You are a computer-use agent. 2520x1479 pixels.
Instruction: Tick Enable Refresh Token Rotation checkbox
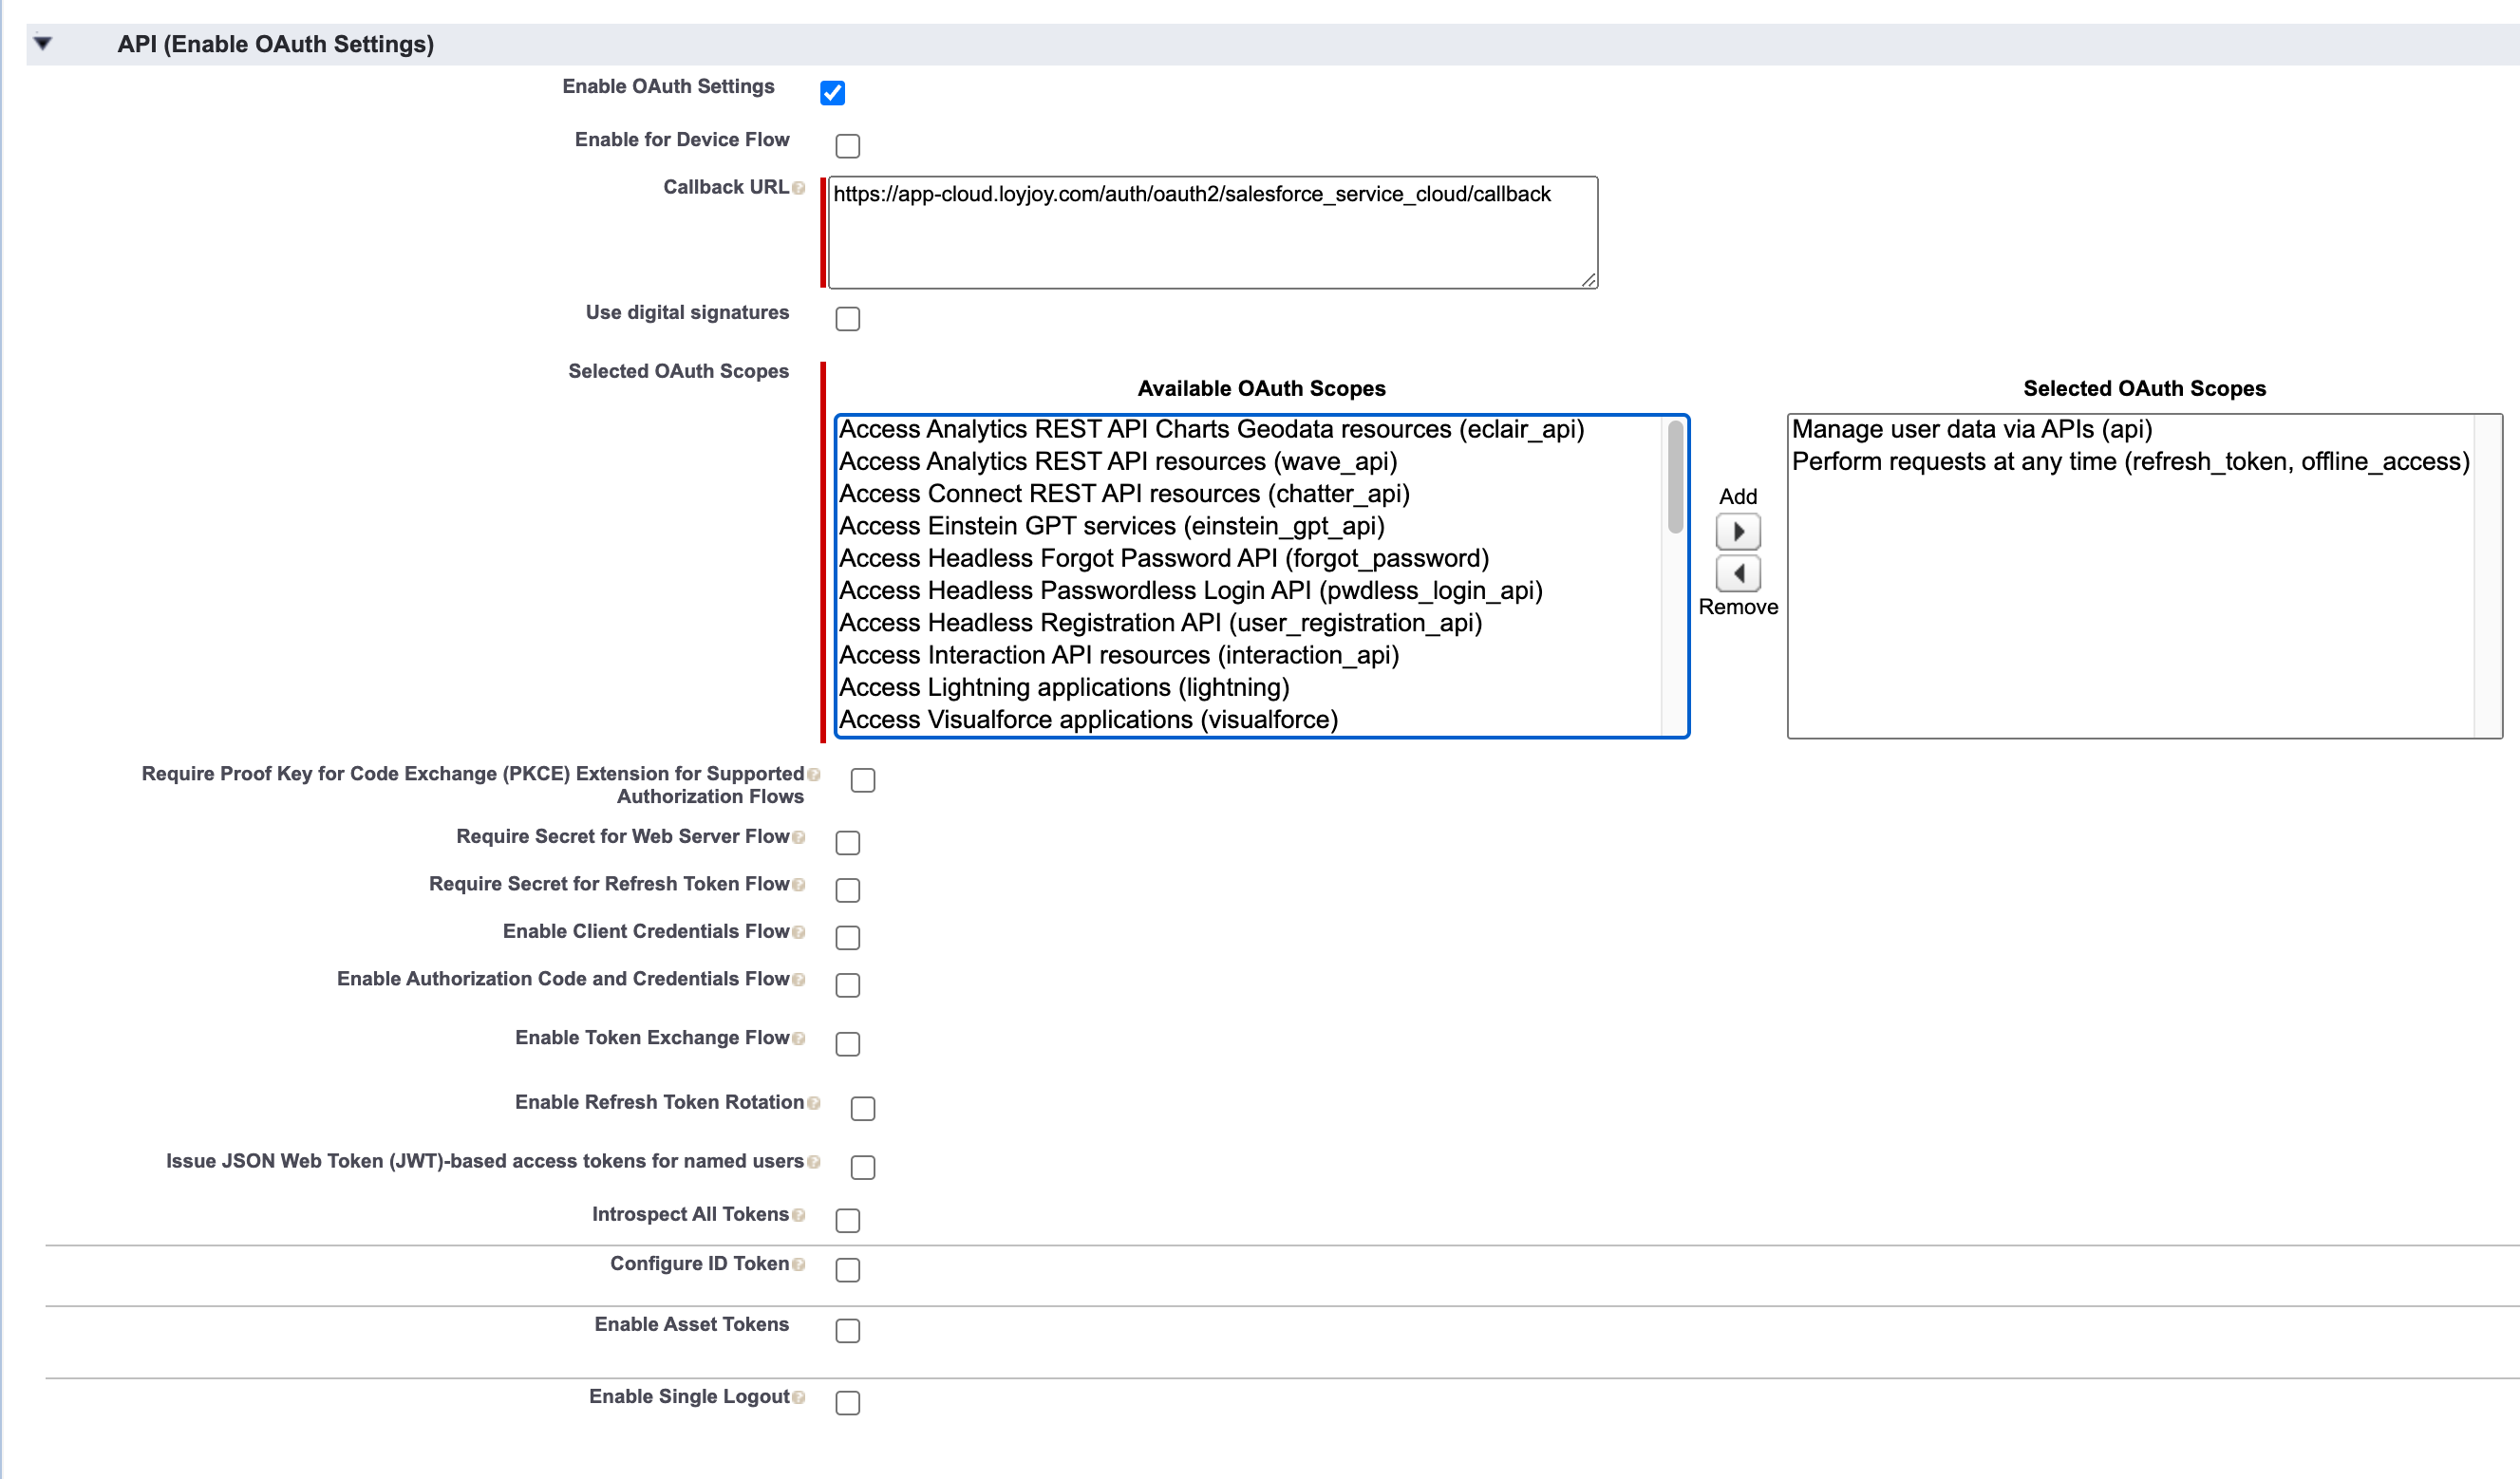(862, 1108)
